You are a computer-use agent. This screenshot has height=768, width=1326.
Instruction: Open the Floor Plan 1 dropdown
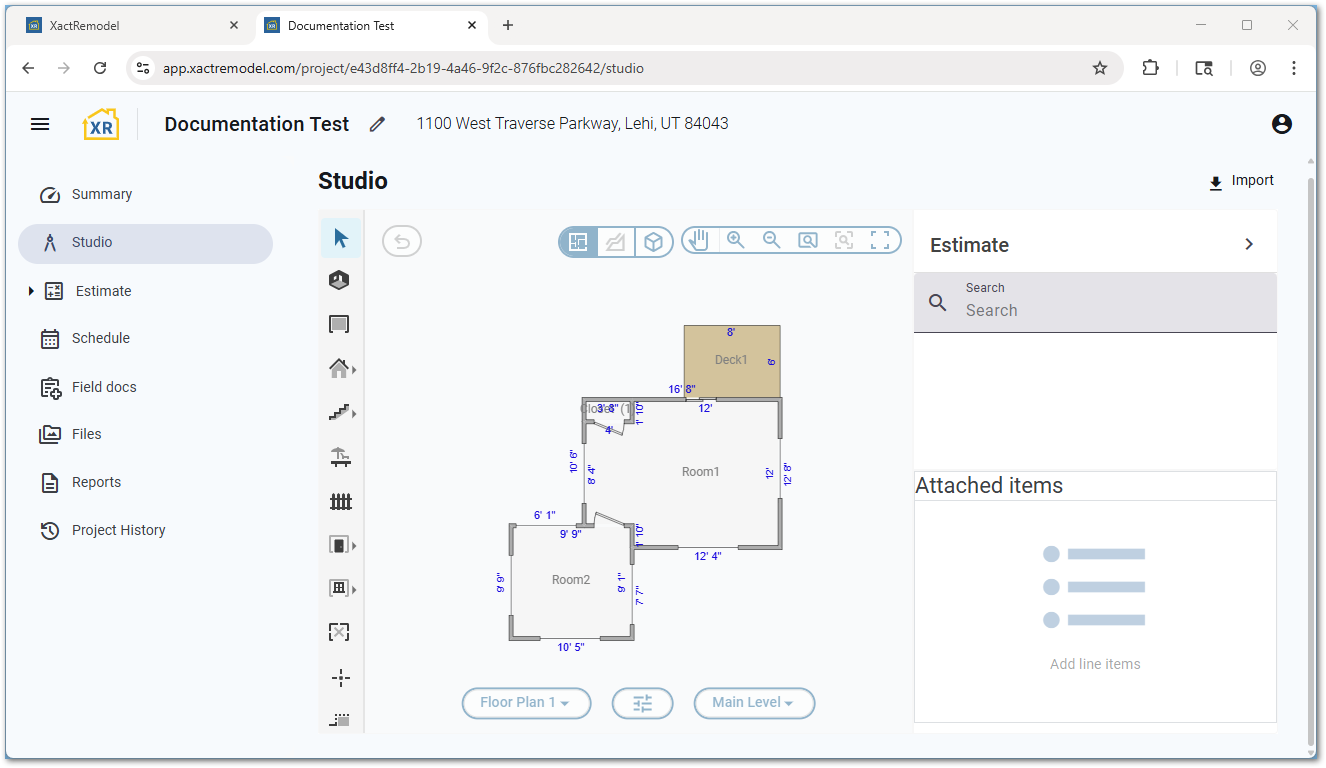(x=525, y=703)
